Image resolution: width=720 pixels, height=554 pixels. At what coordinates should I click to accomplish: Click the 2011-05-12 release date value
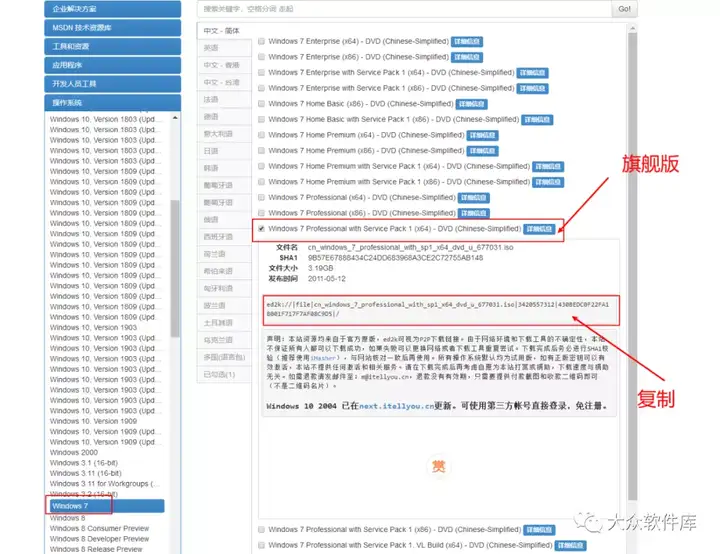tap(326, 279)
